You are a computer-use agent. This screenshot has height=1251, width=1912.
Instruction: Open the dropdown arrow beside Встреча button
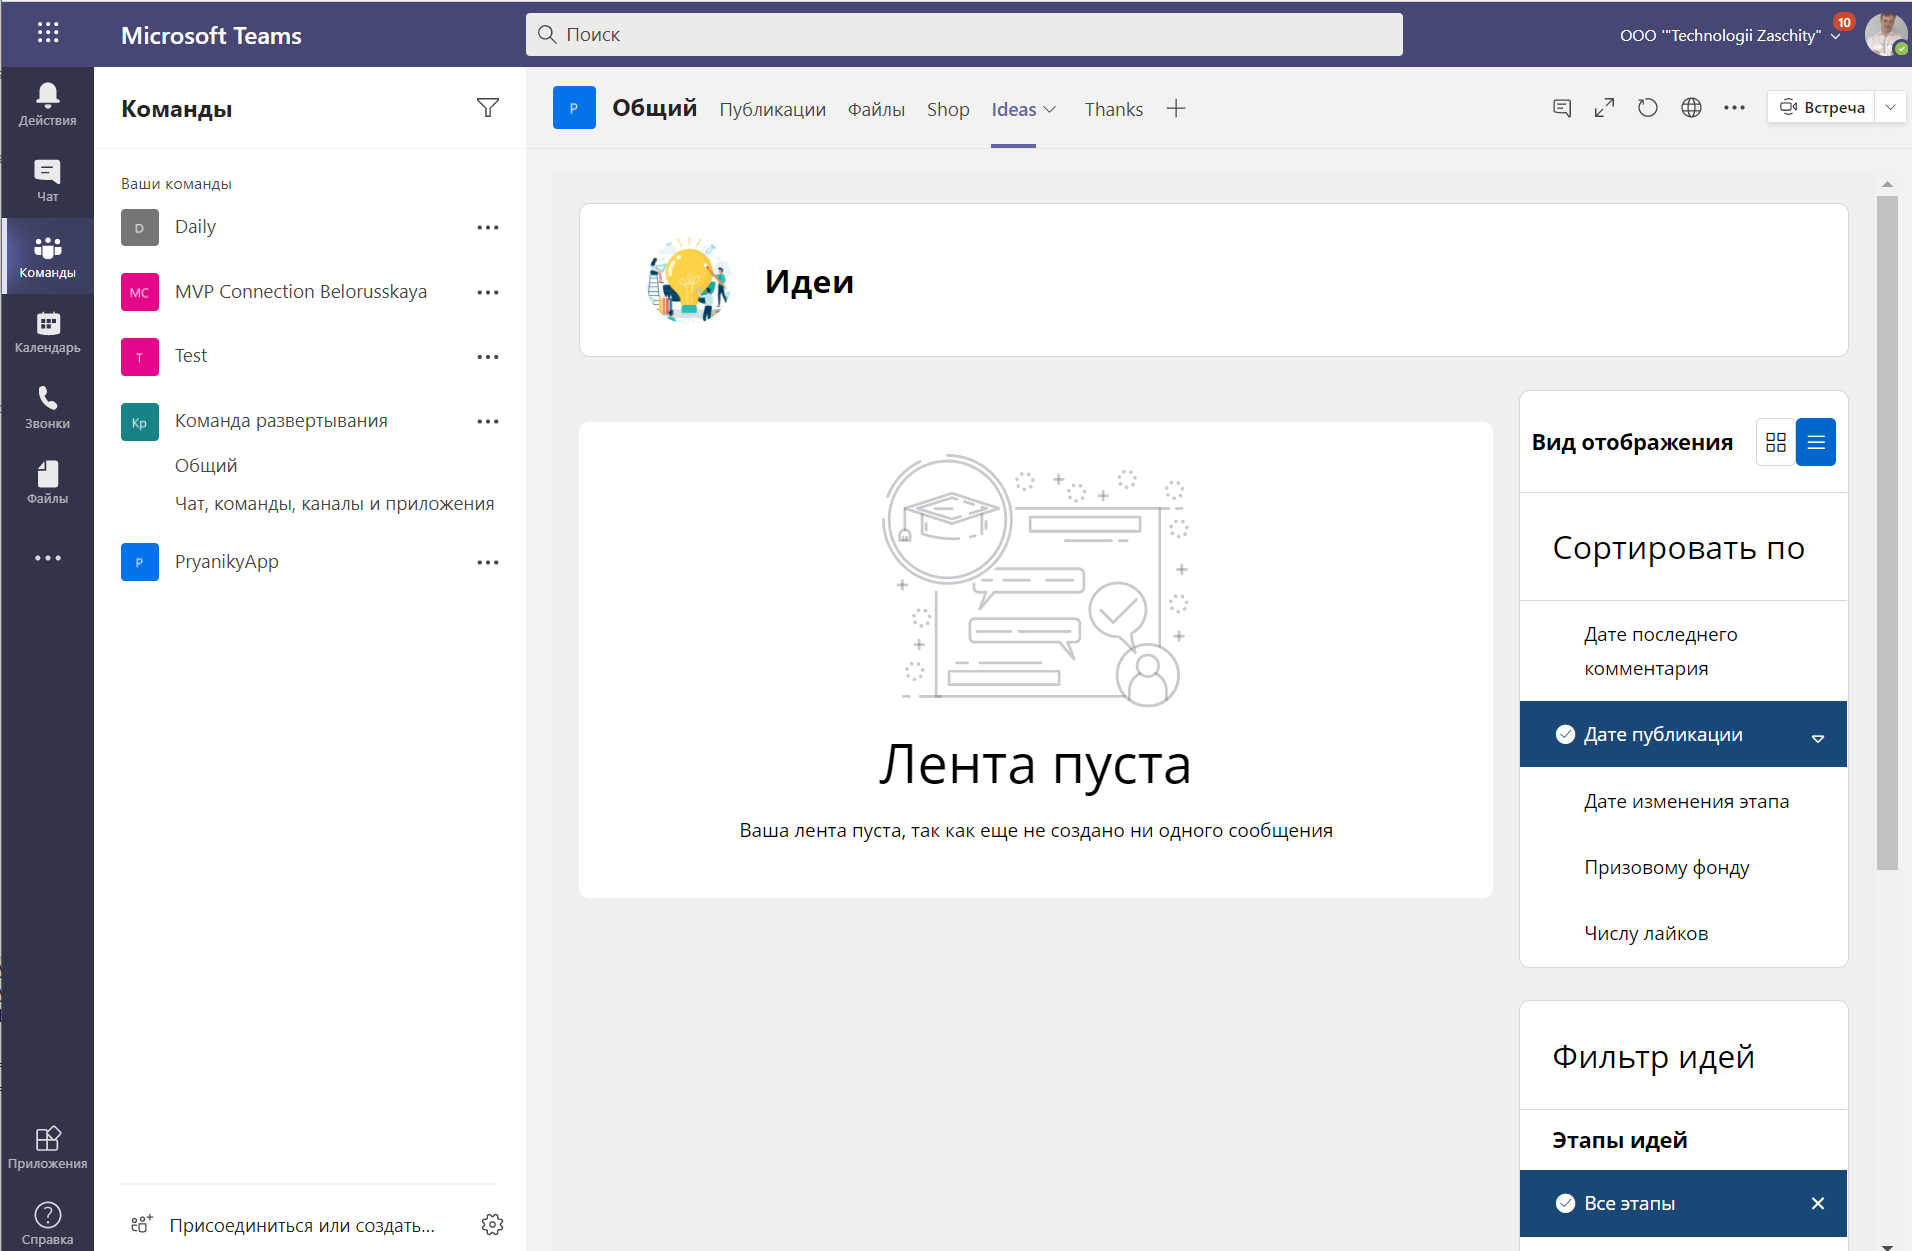[x=1890, y=108]
